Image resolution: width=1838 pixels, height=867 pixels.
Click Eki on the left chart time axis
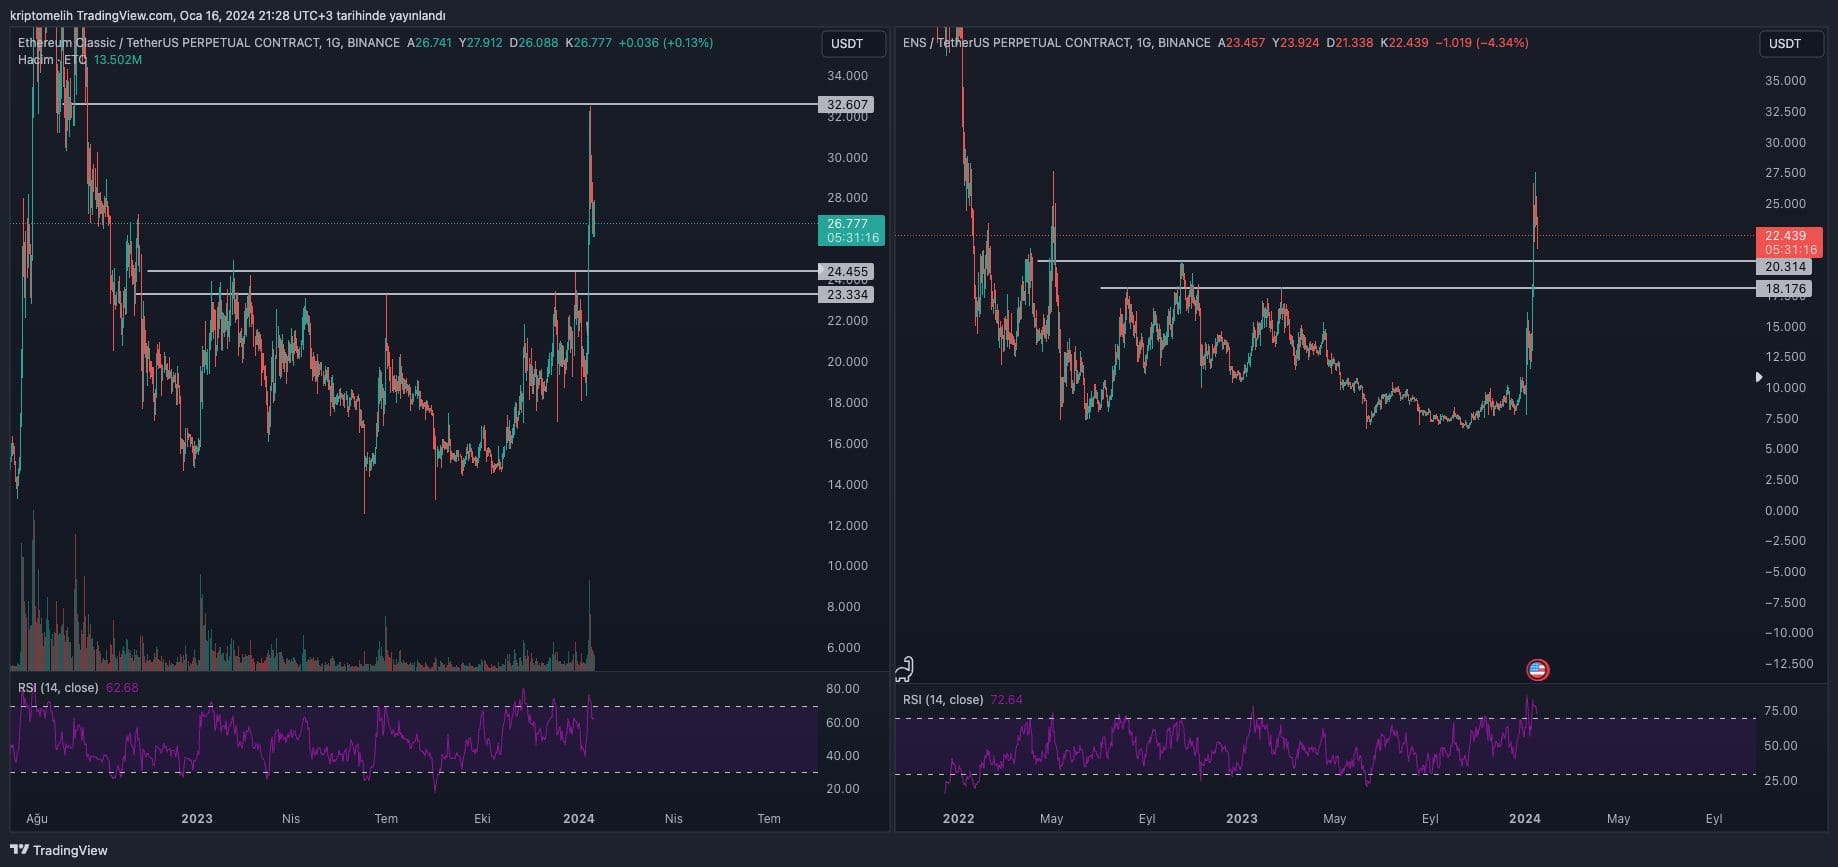click(482, 818)
